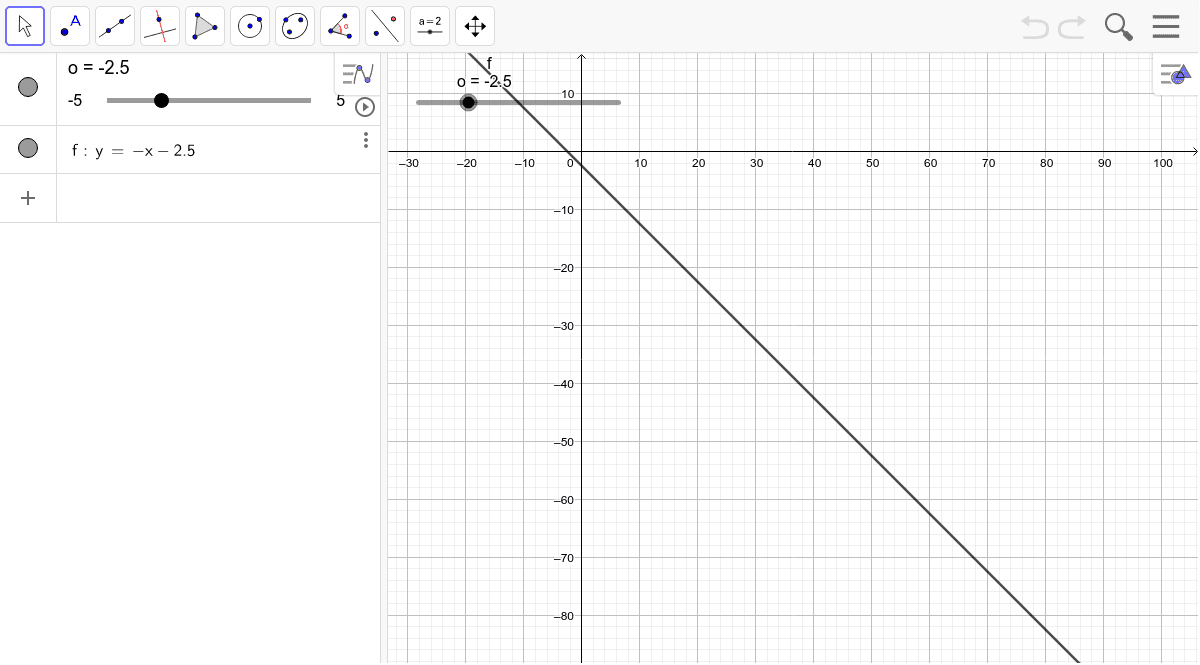Select the Line tool

pos(114,26)
